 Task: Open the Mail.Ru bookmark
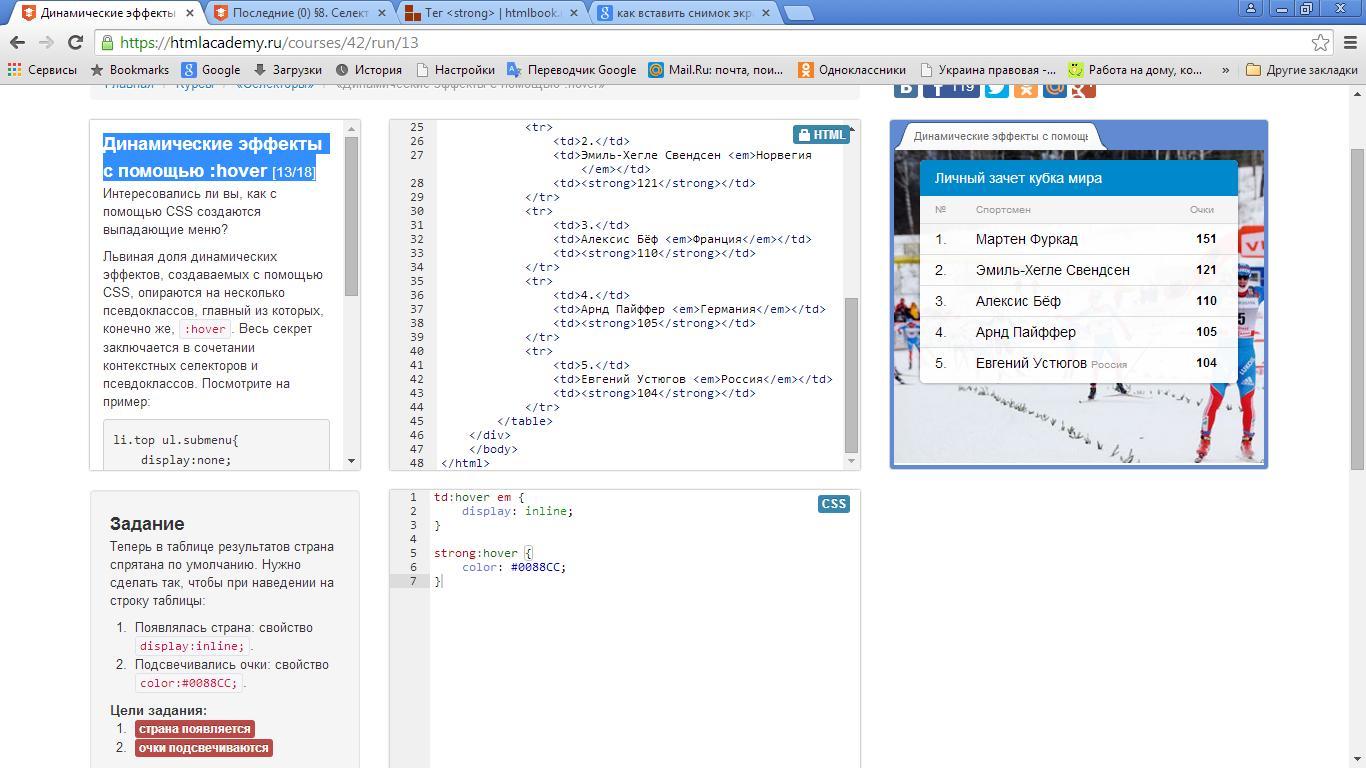(716, 70)
